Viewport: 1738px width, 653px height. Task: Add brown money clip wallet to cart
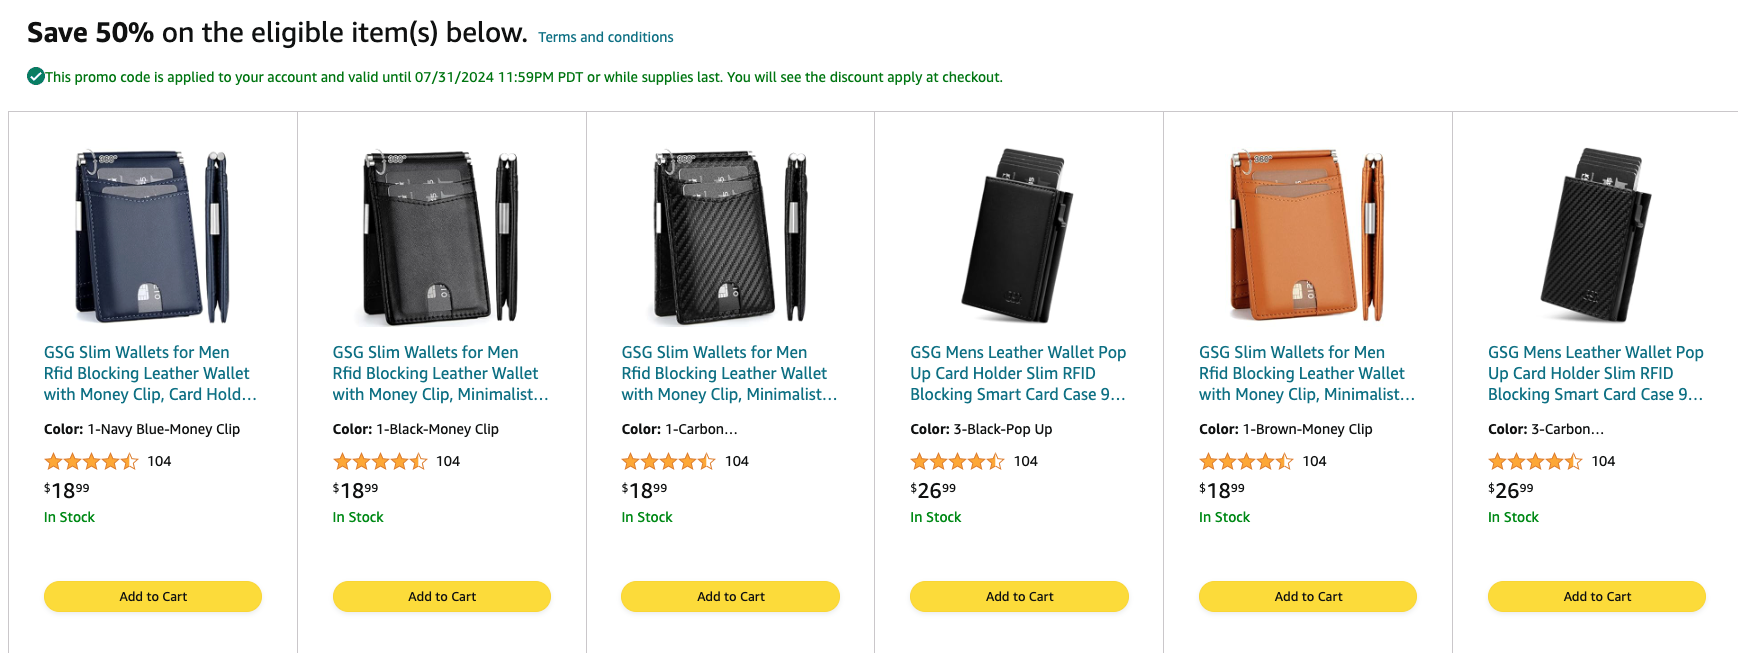click(x=1307, y=596)
